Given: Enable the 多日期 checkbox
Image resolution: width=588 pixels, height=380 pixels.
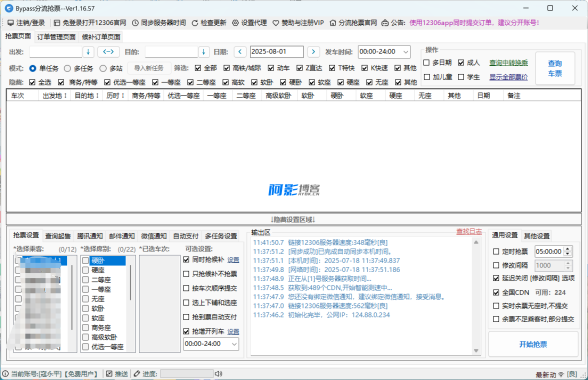Looking at the screenshot, I should click(426, 63).
